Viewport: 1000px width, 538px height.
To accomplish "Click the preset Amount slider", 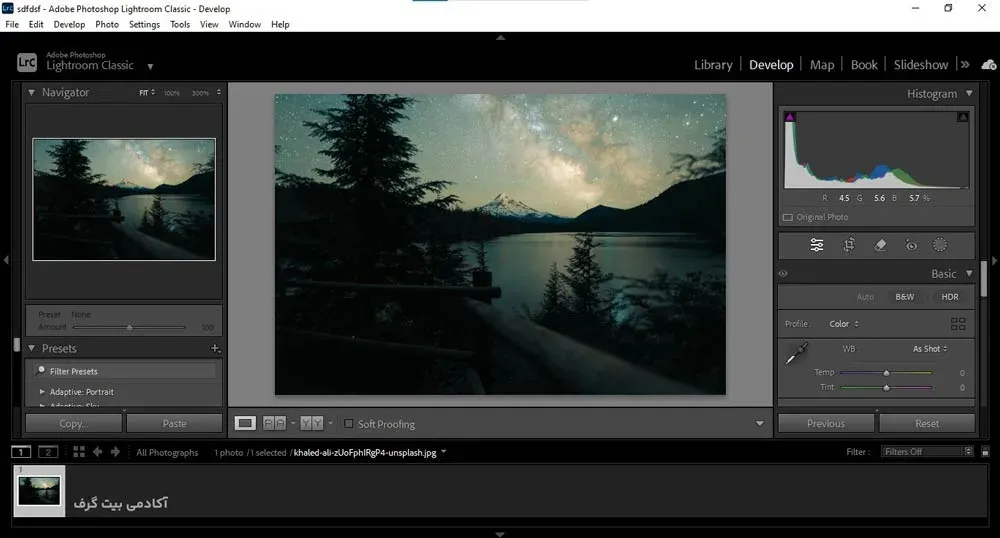I will [129, 327].
